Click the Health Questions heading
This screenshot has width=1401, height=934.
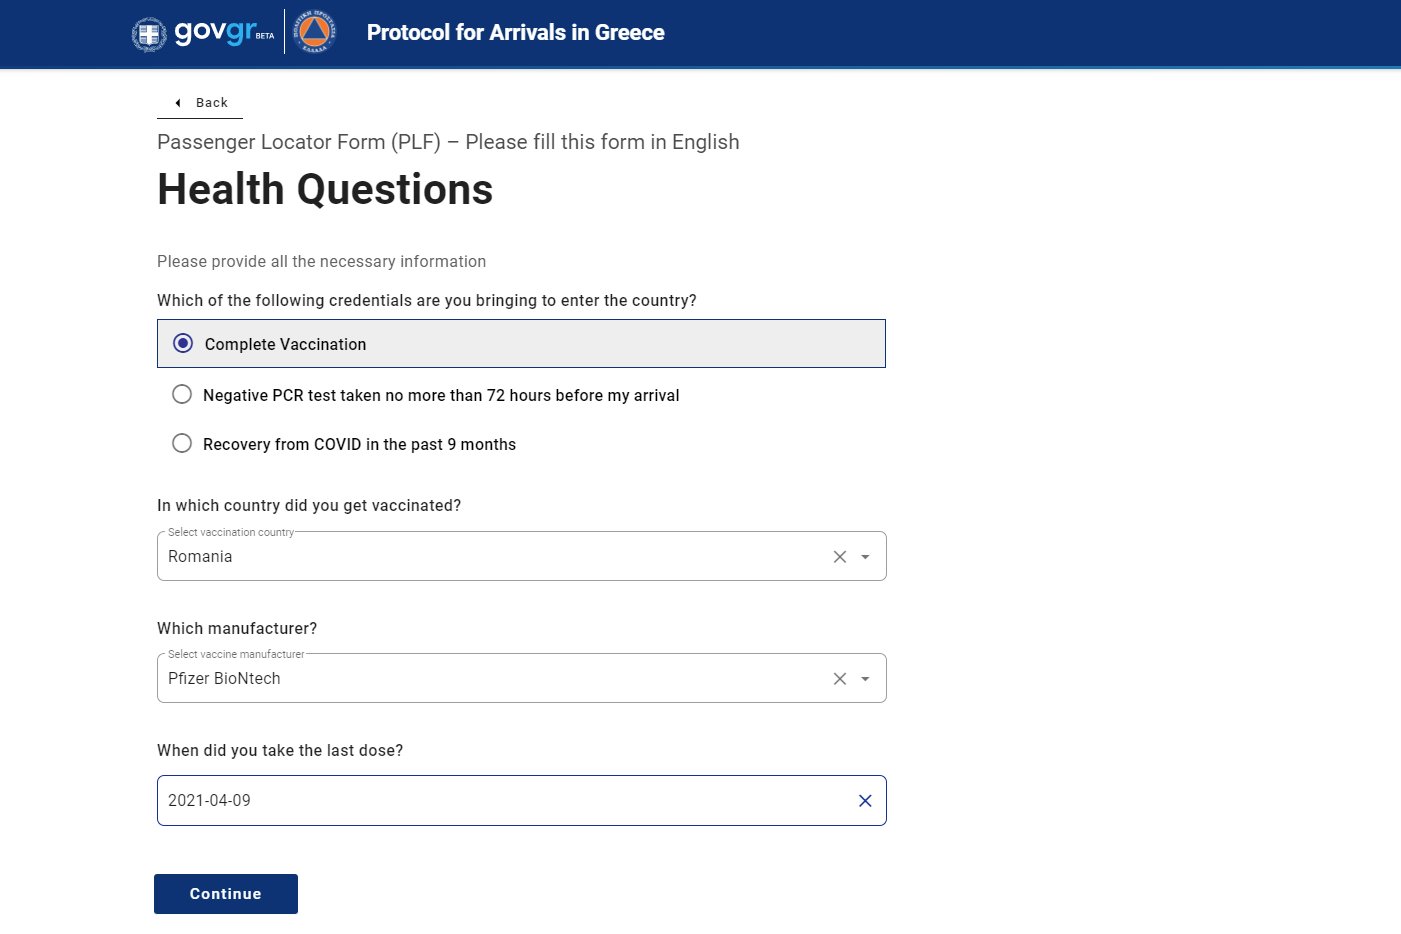pyautogui.click(x=325, y=190)
